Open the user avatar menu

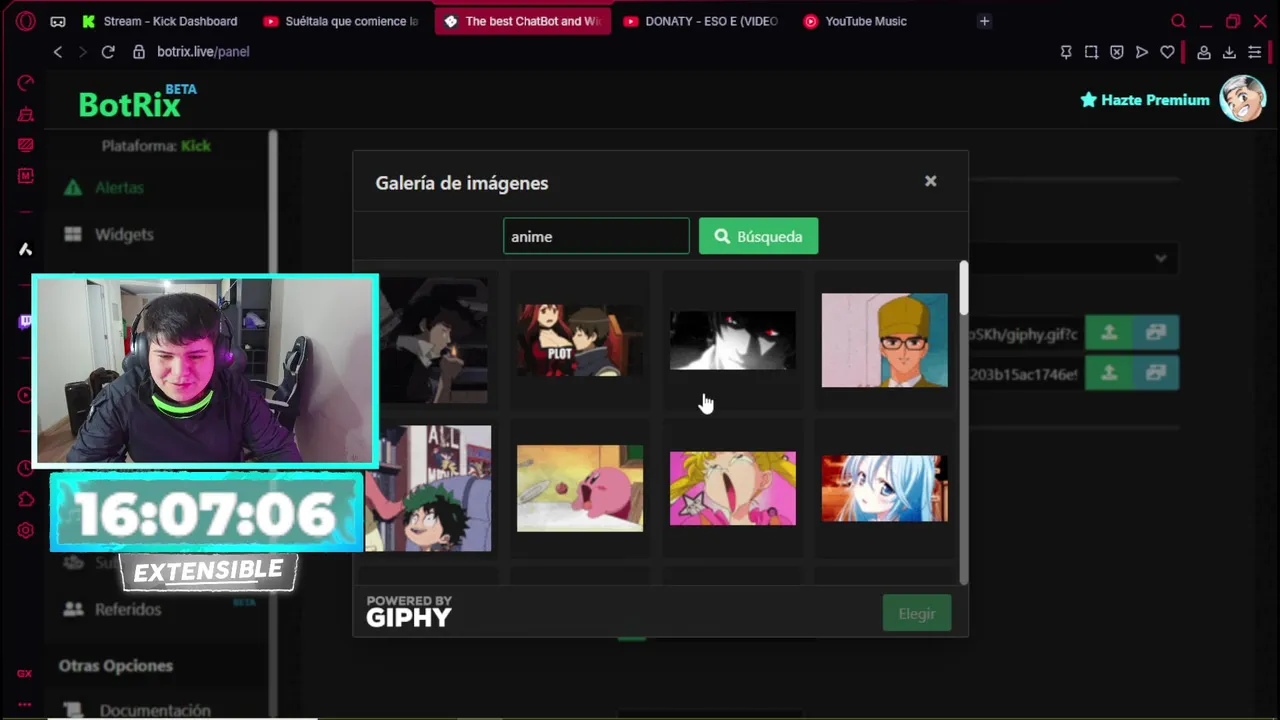tap(1243, 99)
